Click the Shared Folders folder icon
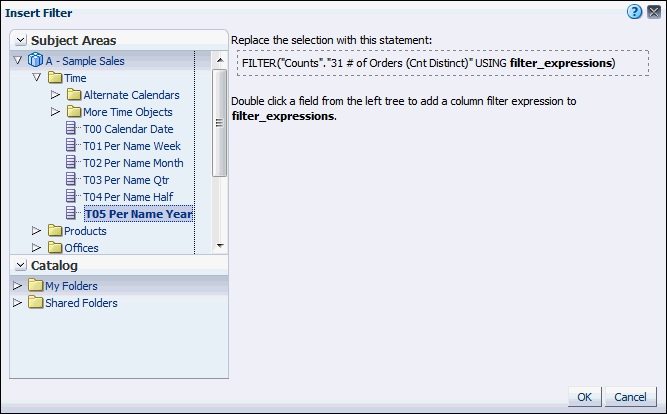The image size is (667, 414). 36,303
